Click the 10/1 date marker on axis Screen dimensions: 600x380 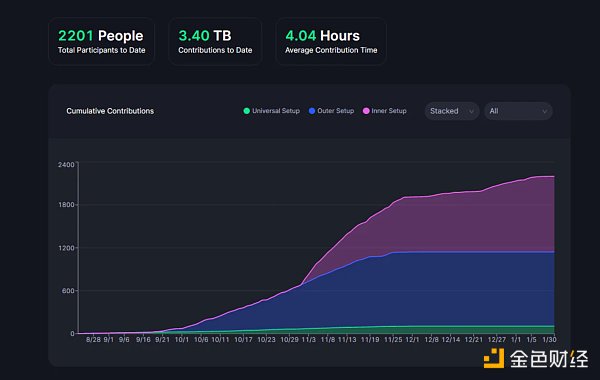point(182,340)
